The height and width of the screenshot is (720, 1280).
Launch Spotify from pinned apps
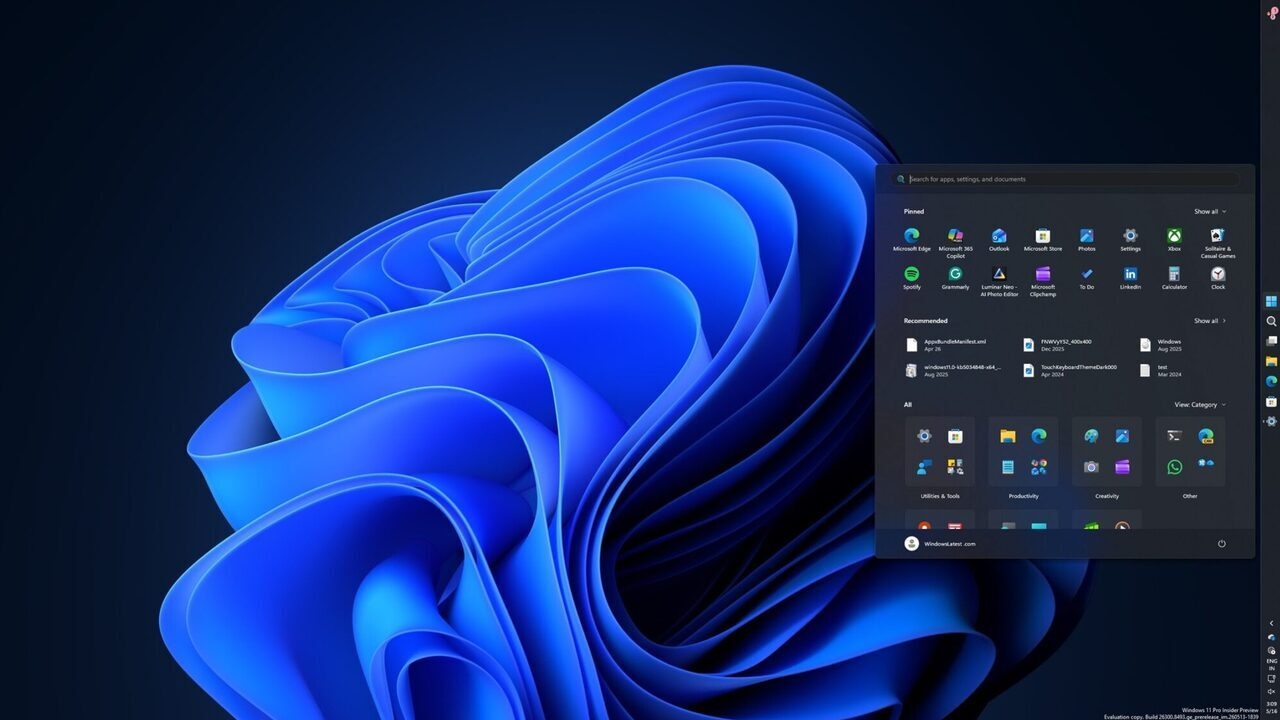[911, 278]
